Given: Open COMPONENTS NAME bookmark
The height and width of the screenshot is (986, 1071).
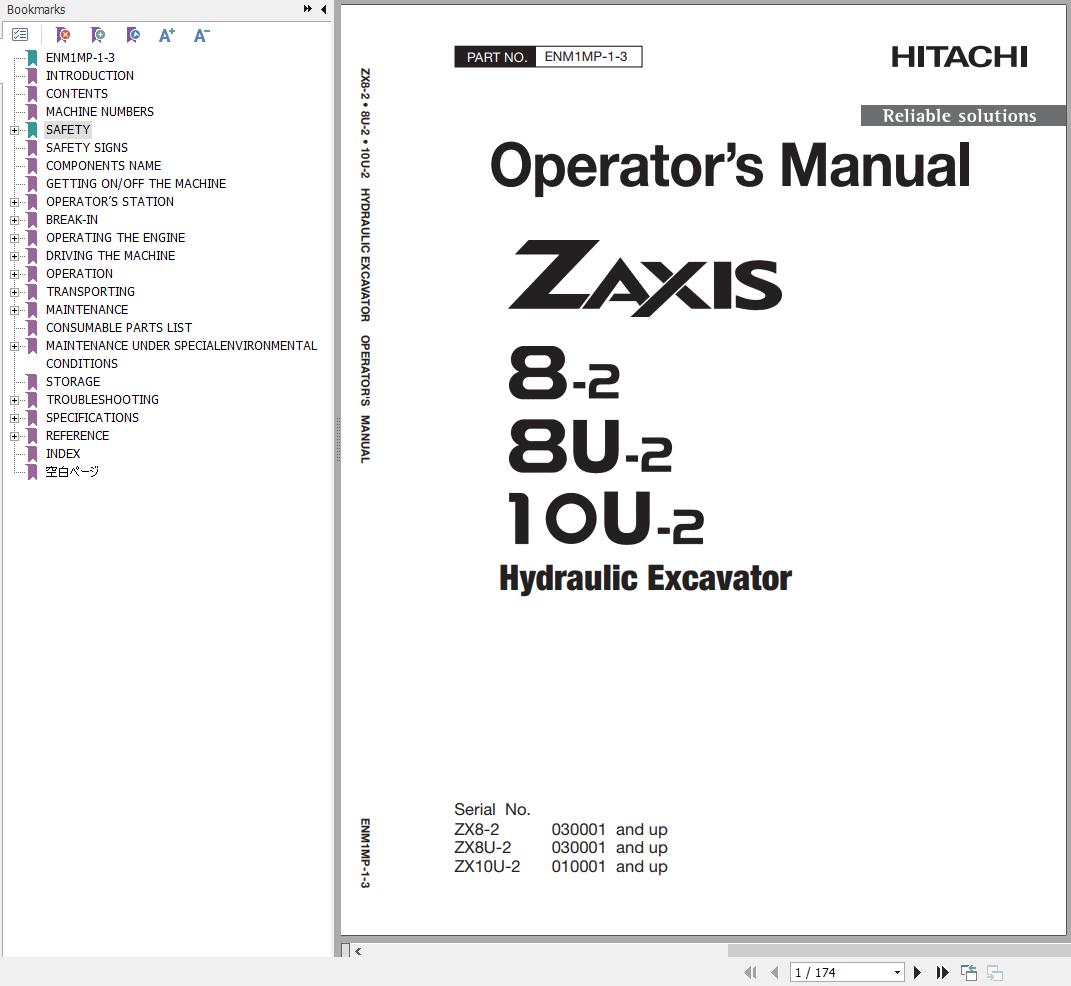Looking at the screenshot, I should (x=103, y=165).
